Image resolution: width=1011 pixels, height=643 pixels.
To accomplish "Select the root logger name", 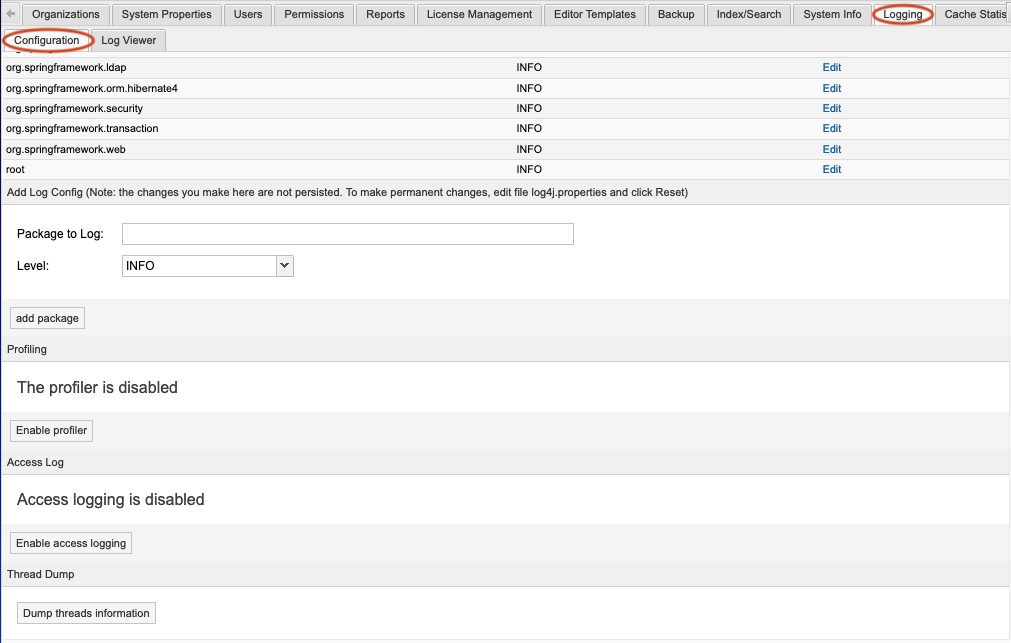I will (15, 169).
